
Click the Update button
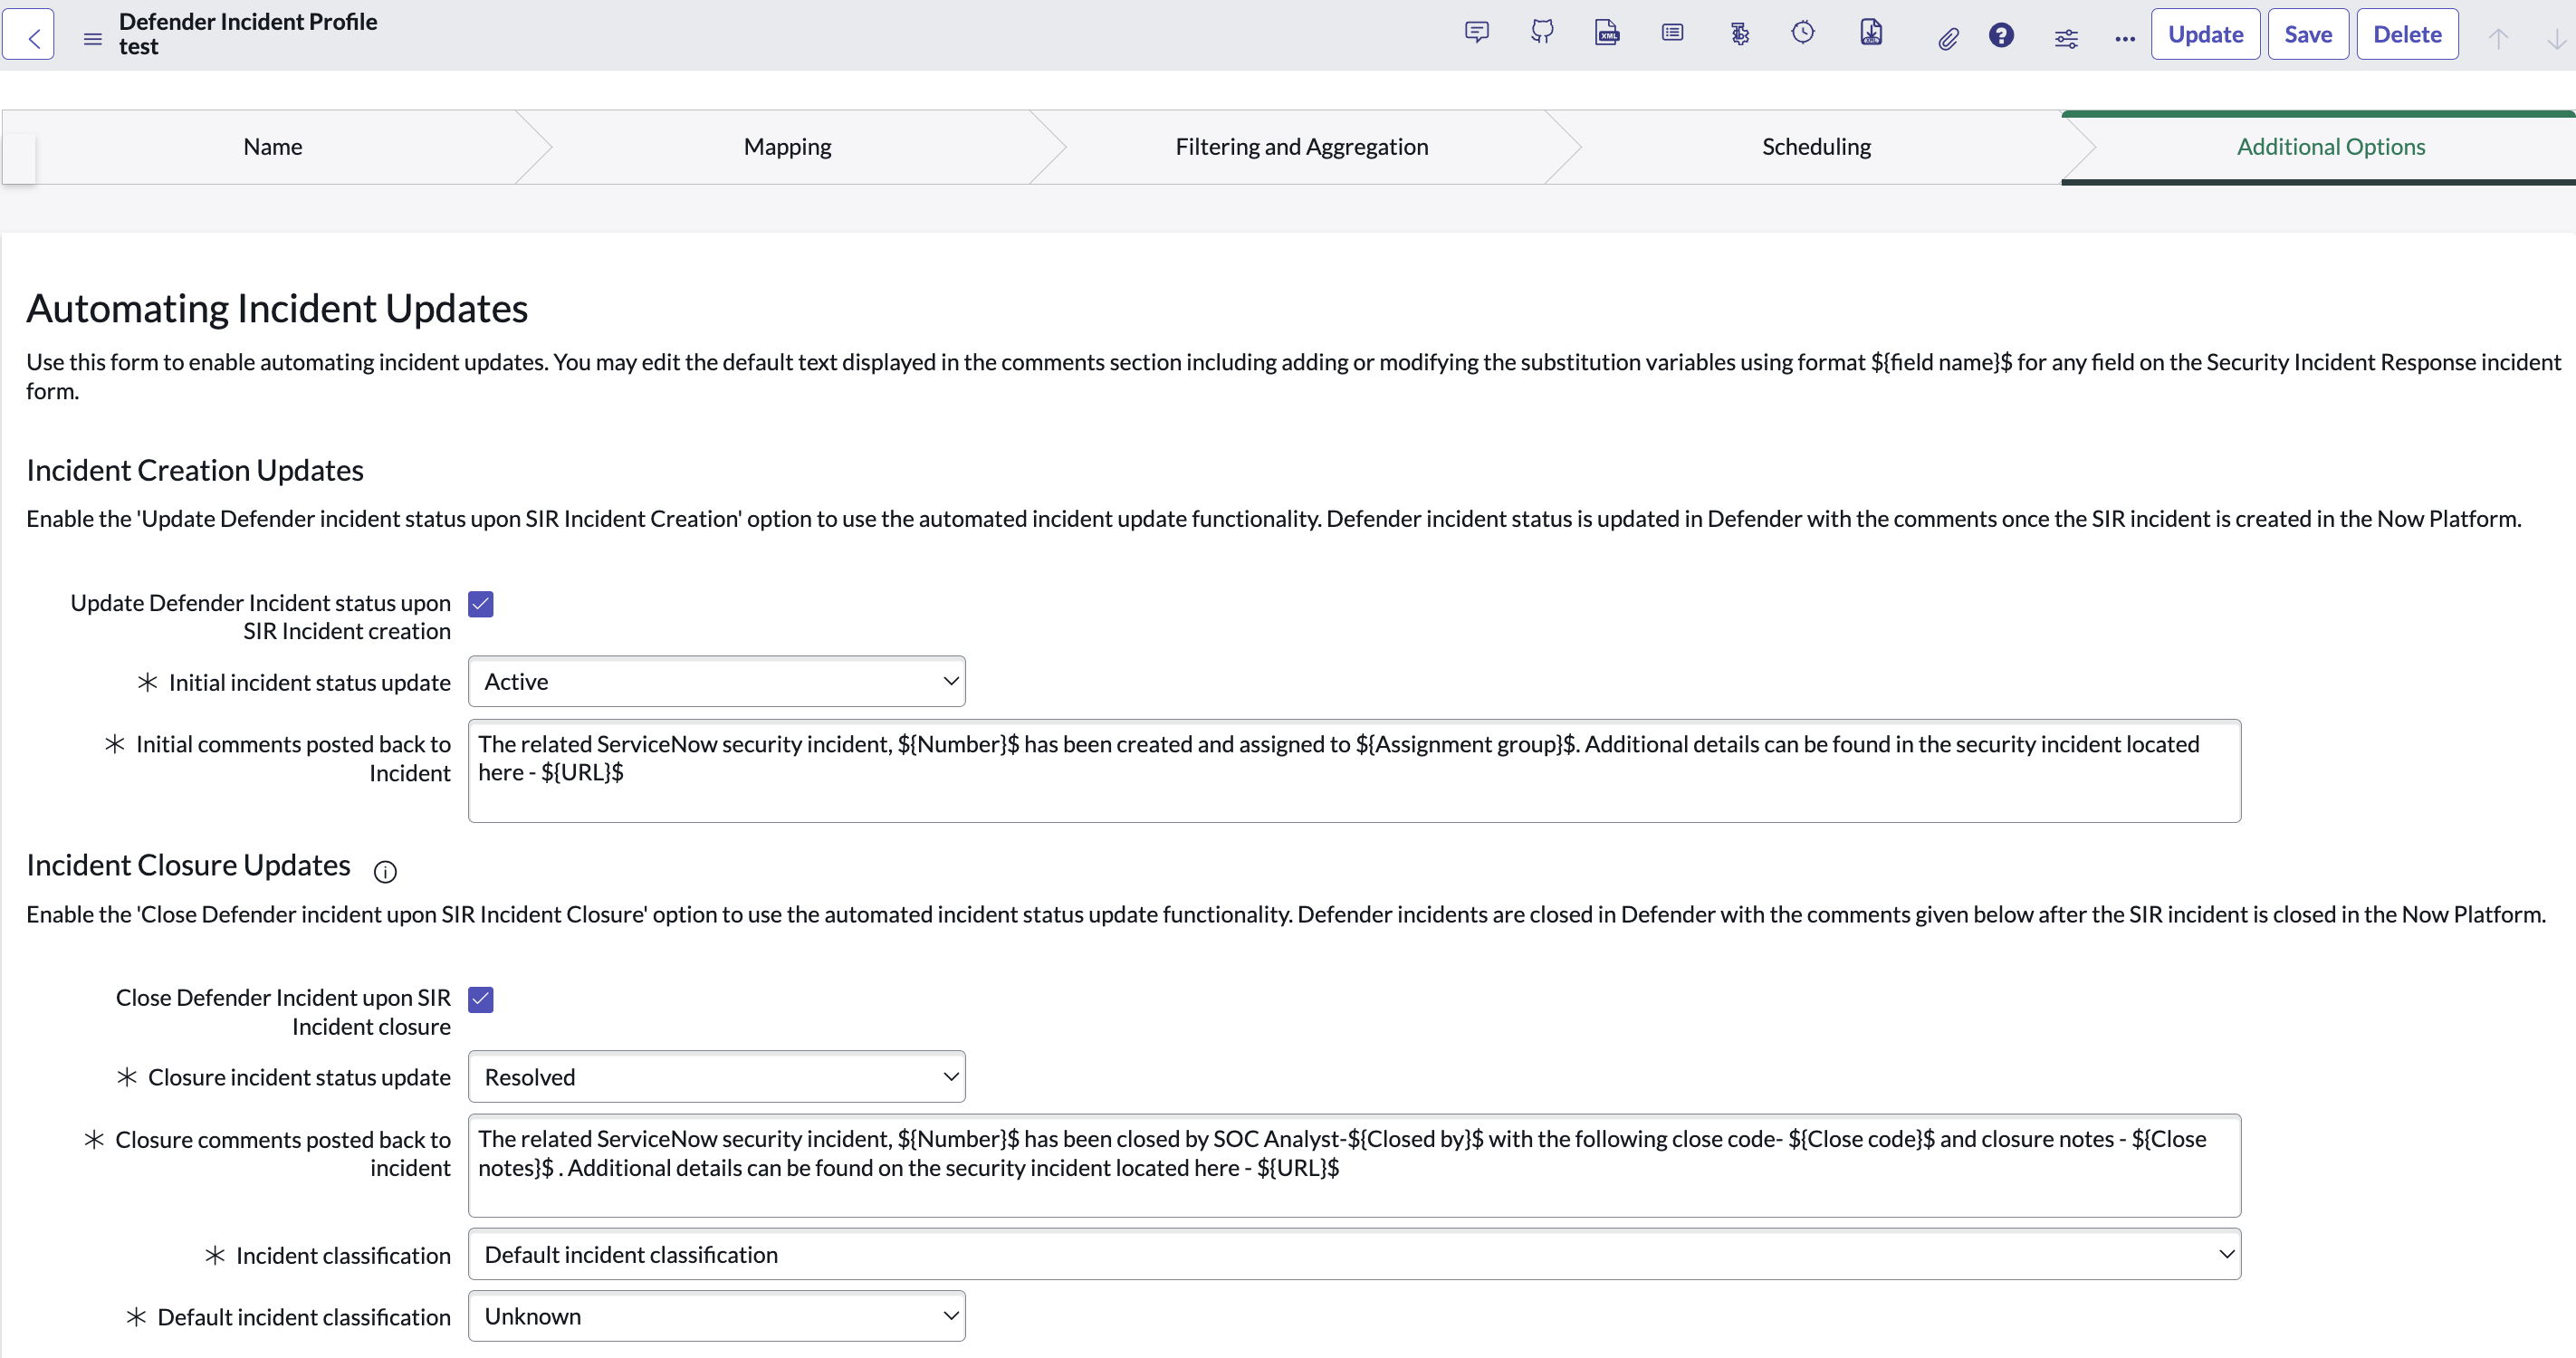click(2205, 34)
